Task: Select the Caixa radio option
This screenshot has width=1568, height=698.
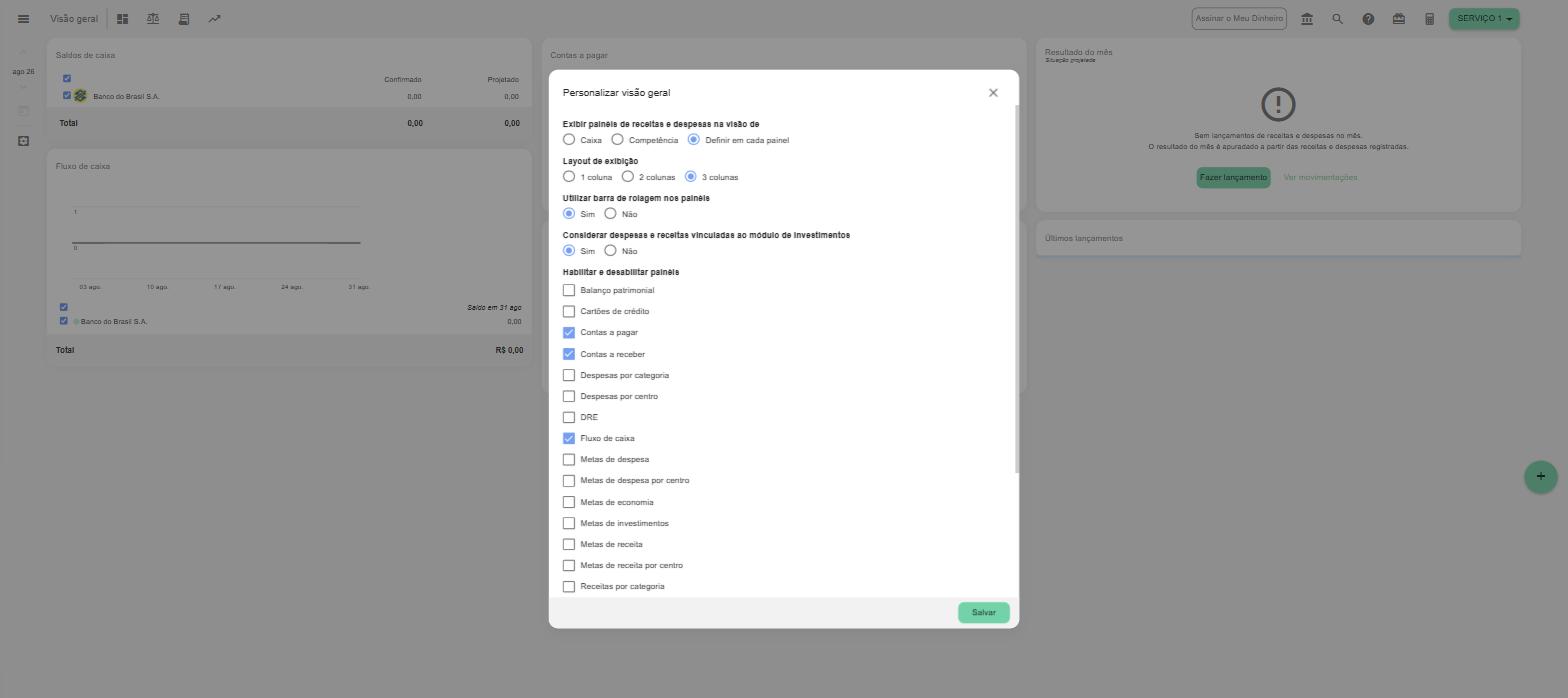Action: click(x=569, y=140)
